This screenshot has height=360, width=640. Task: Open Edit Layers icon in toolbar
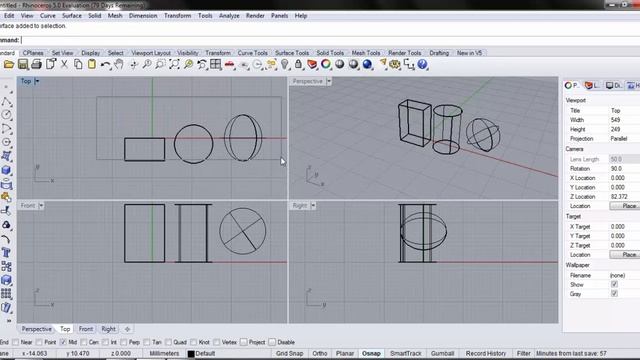tap(312, 64)
